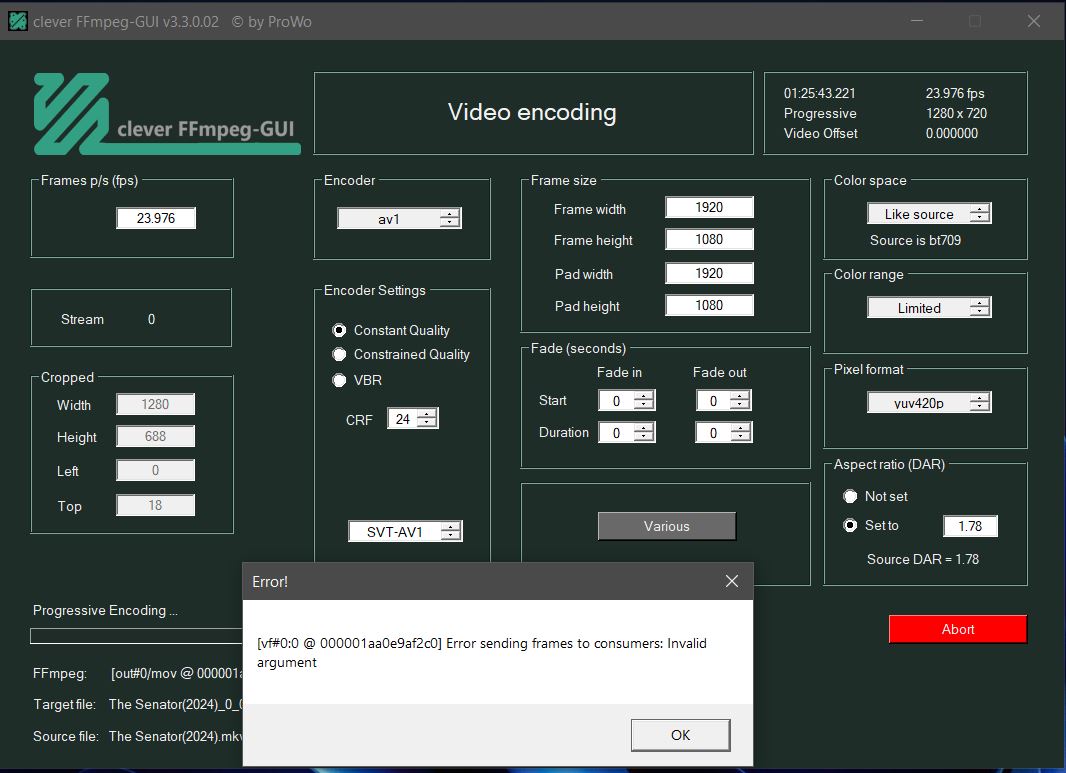This screenshot has width=1066, height=773.
Task: Click the aspect ratio 1.78 field
Action: point(970,526)
